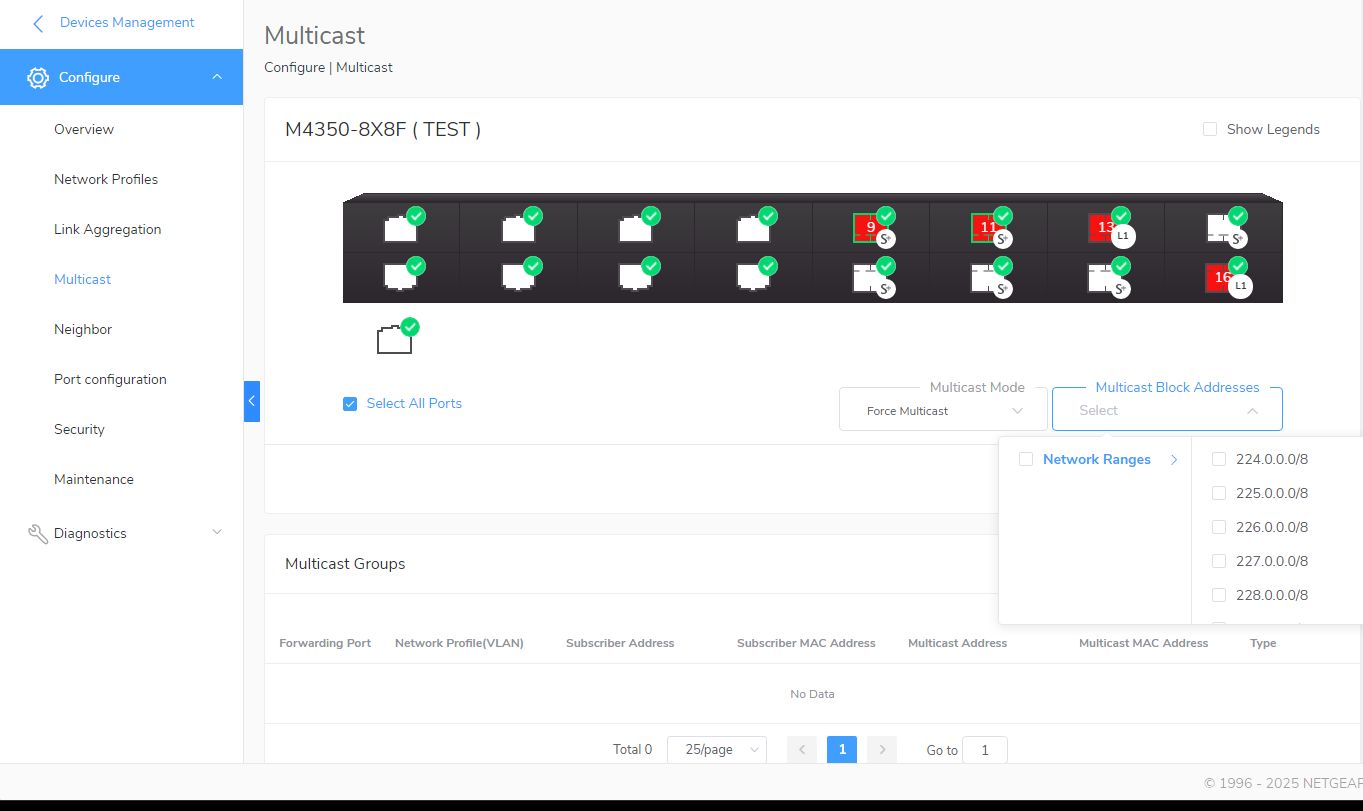Select the SFP port right of port 13
The height and width of the screenshot is (811, 1363).
(1222, 228)
